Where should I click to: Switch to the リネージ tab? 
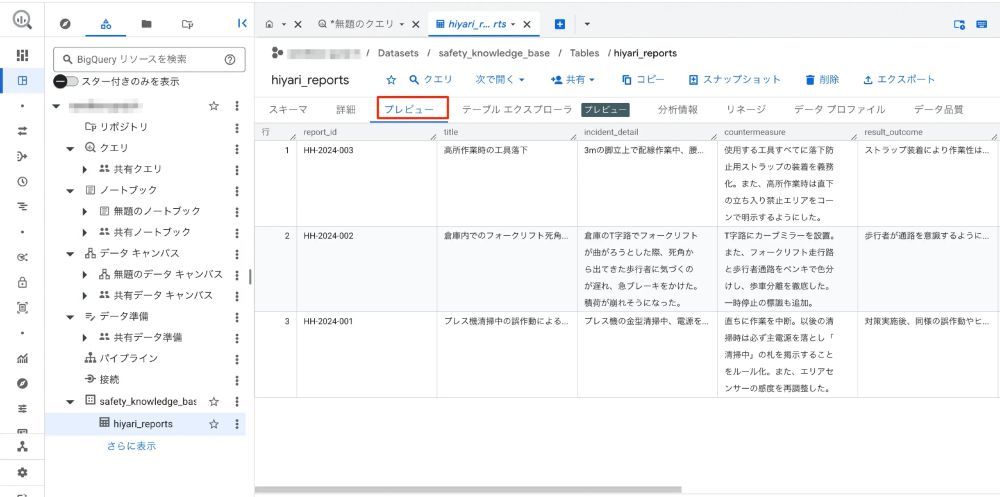tap(746, 109)
